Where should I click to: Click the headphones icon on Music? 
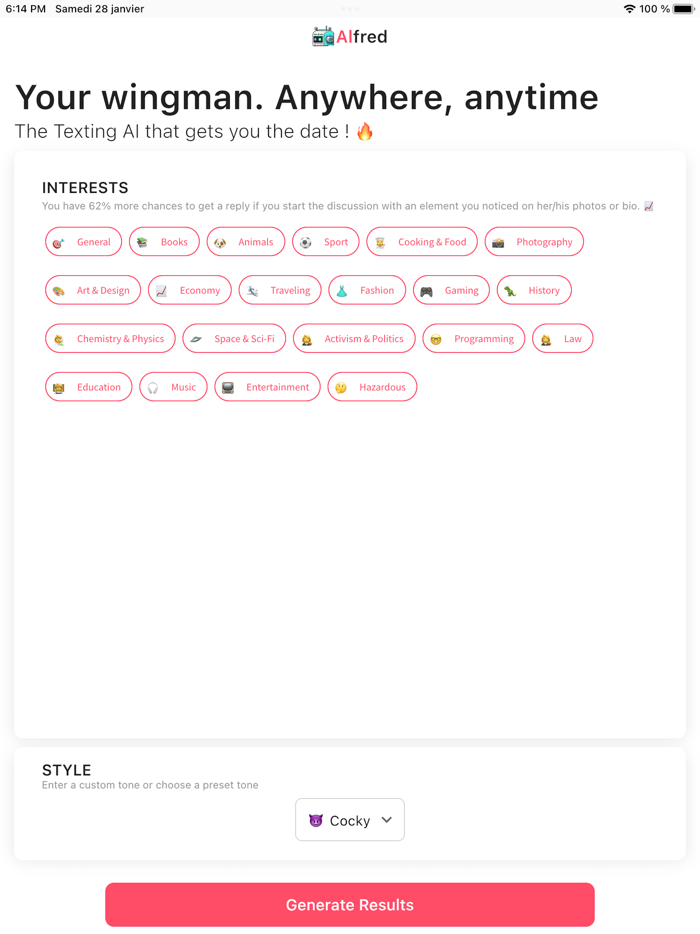153,388
